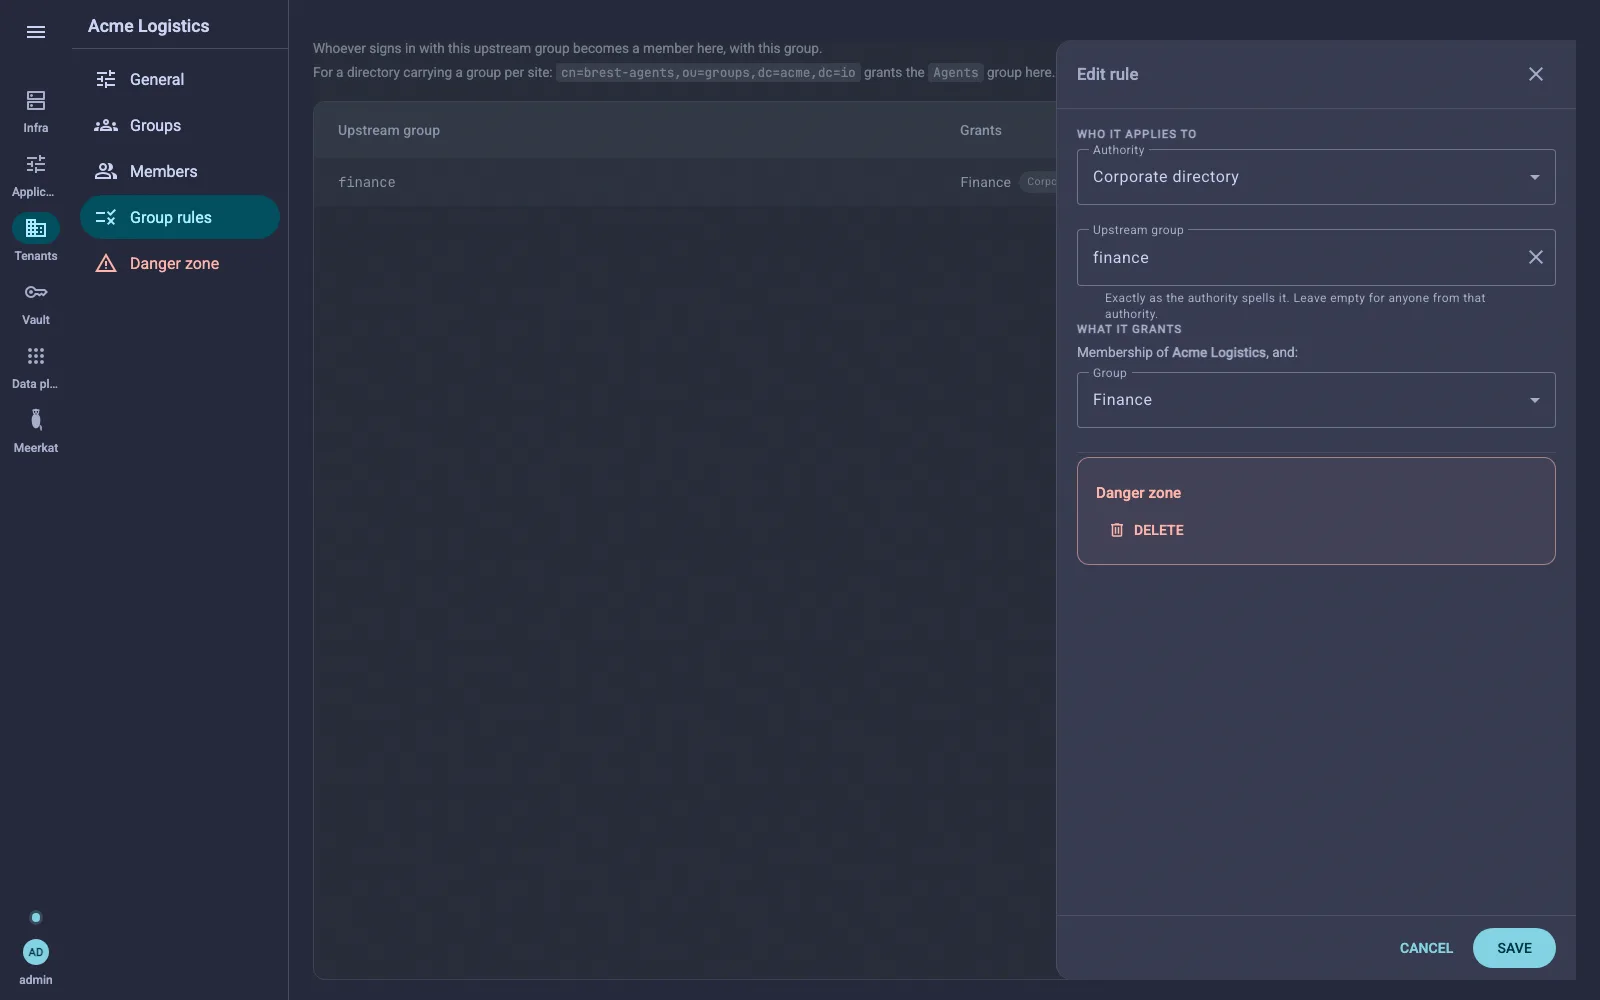Viewport: 1600px width, 1000px height.
Task: Click the Grants column header
Action: click(x=981, y=130)
